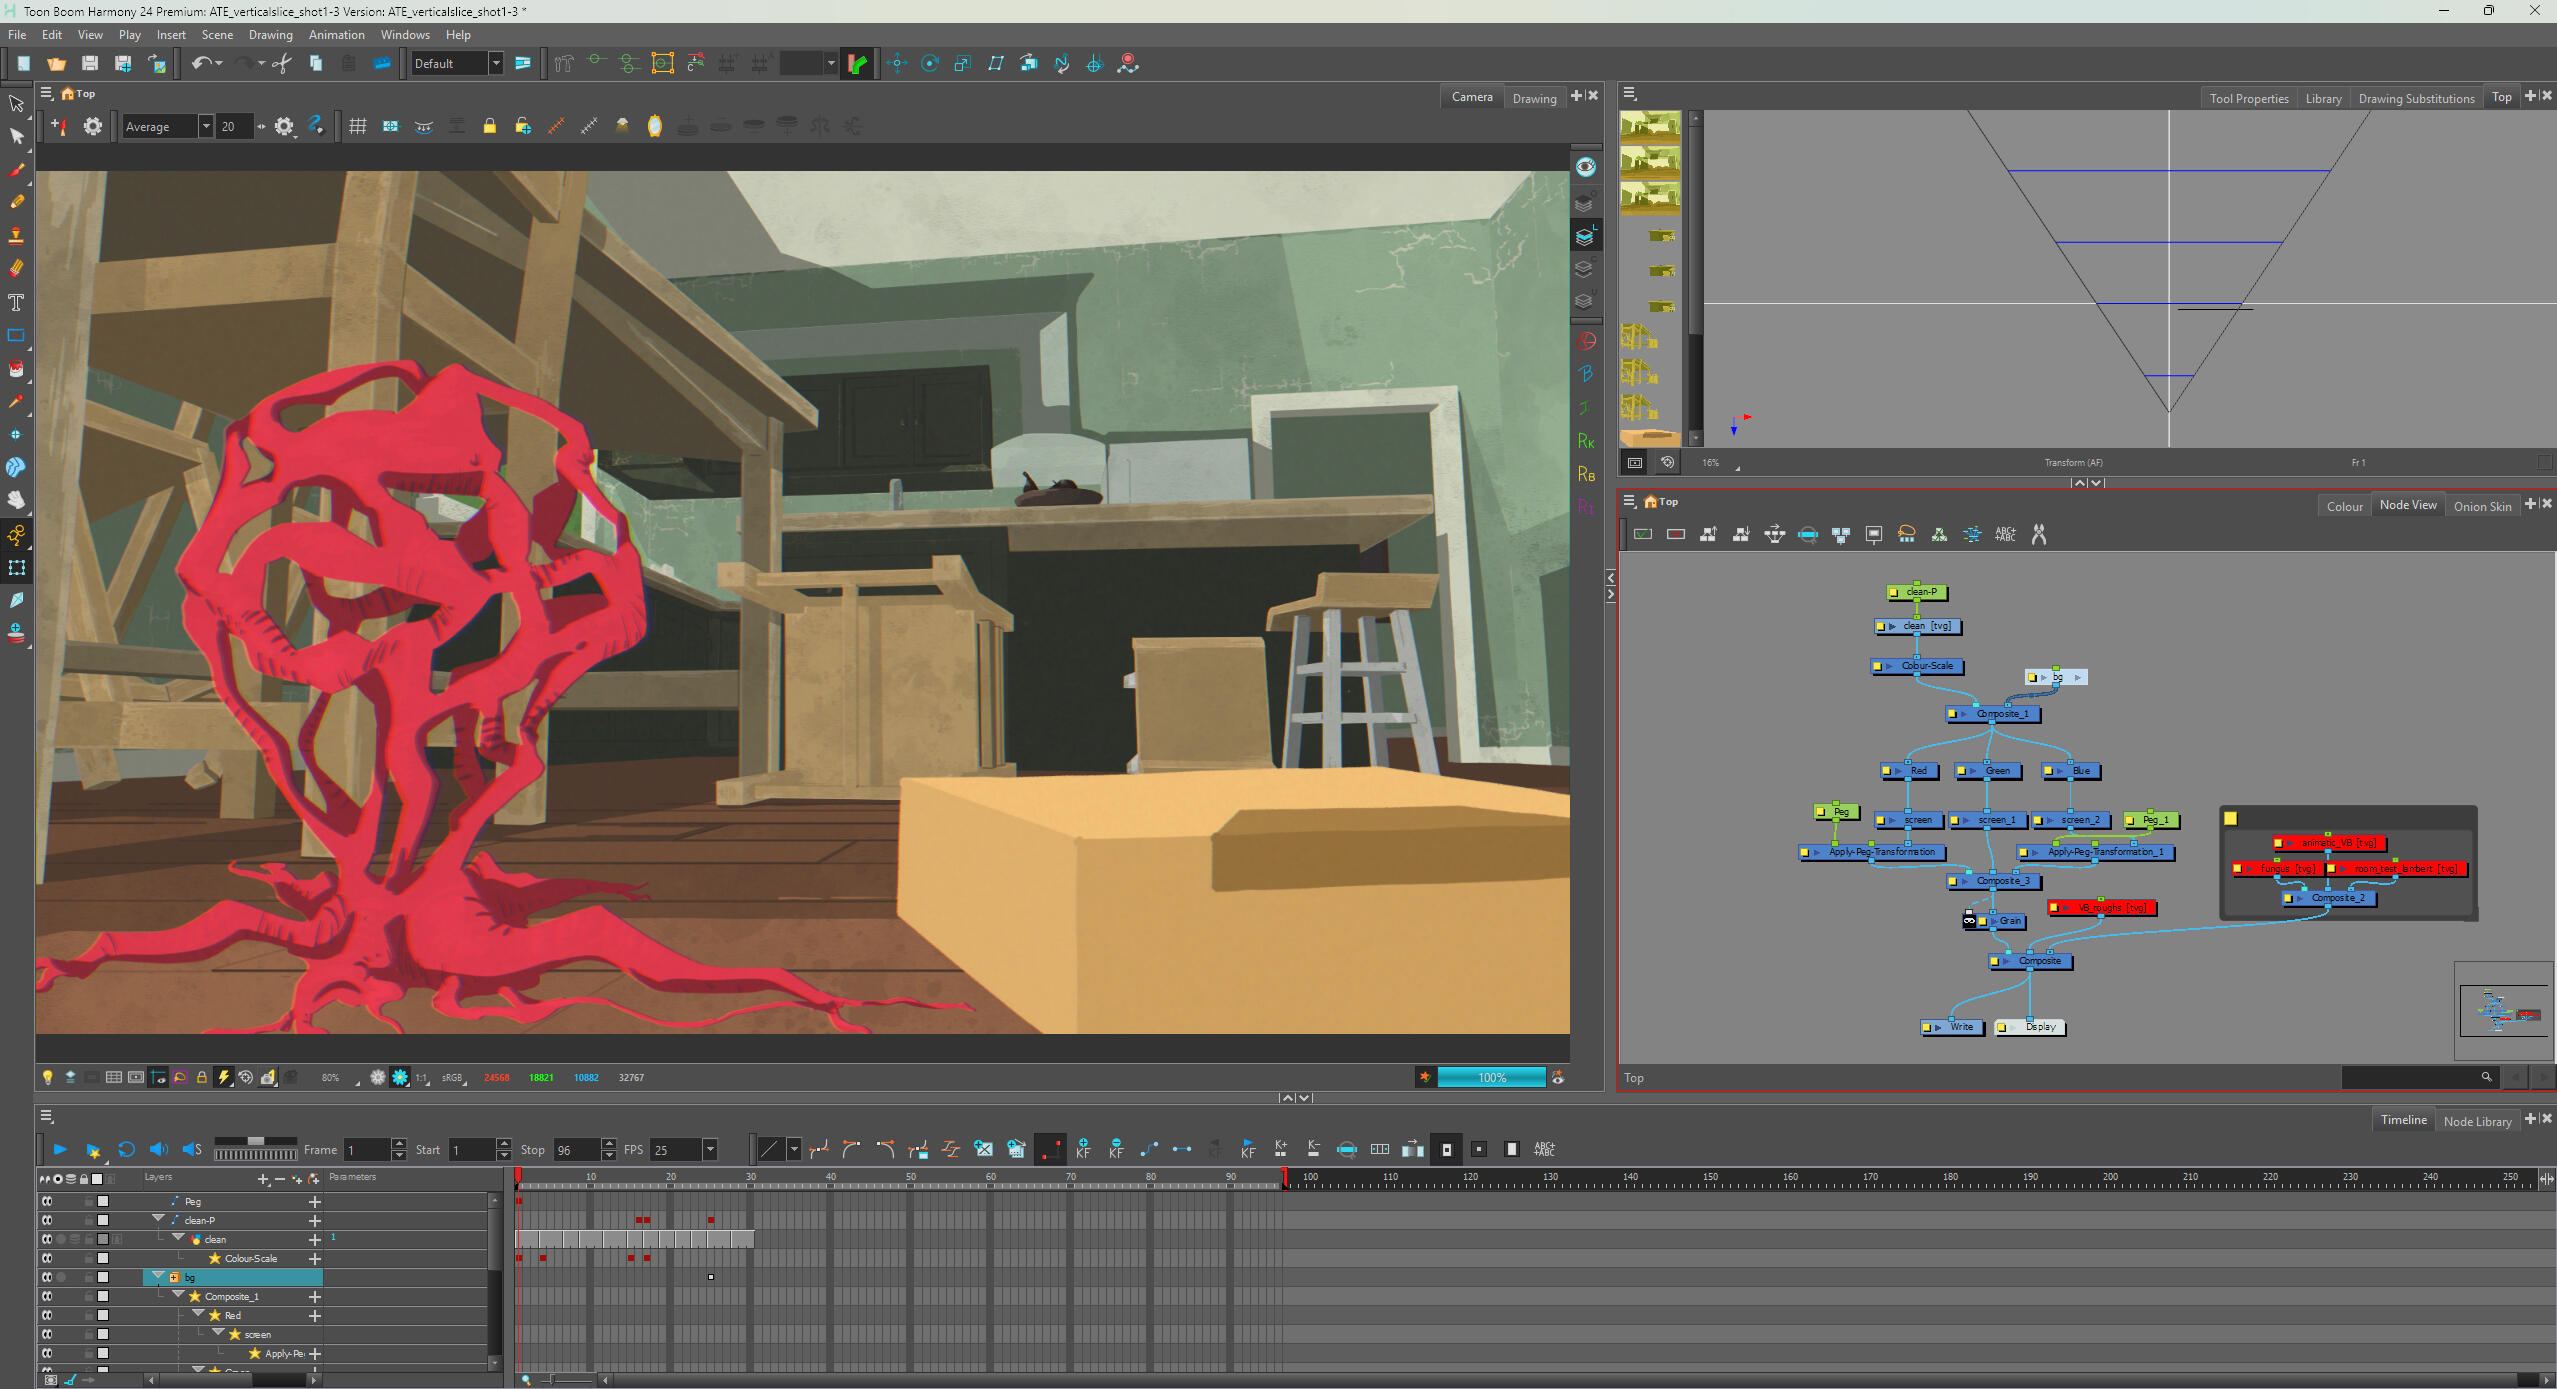The width and height of the screenshot is (2557, 1389).
Task: Enable the checkbox next to the bg layer
Action: tap(104, 1277)
